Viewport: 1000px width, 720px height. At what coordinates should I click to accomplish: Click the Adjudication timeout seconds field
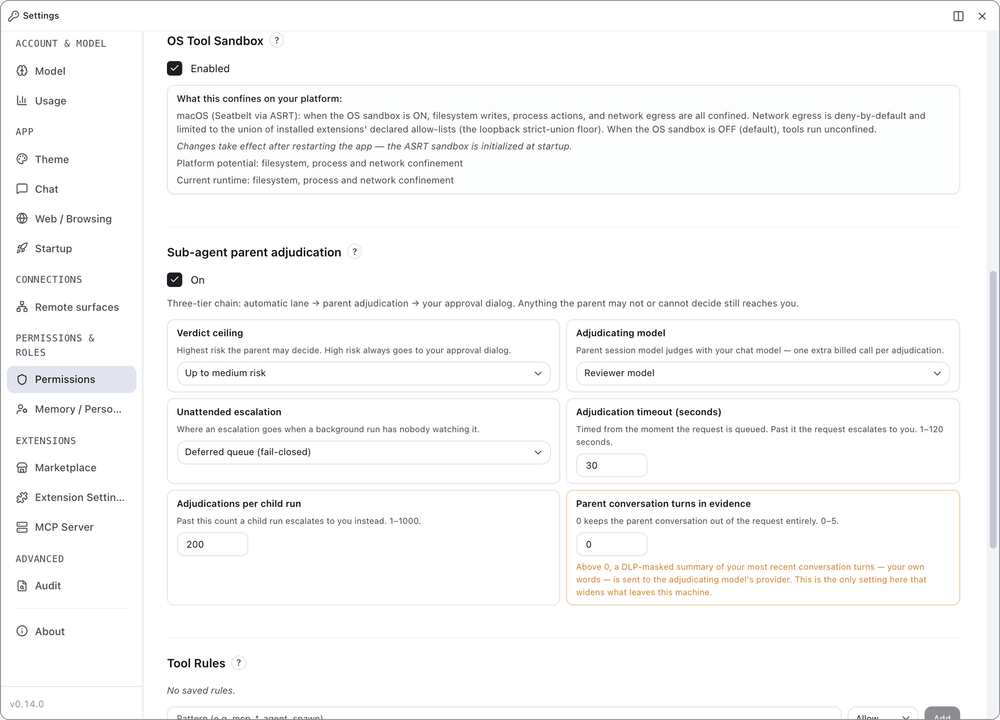click(612, 466)
